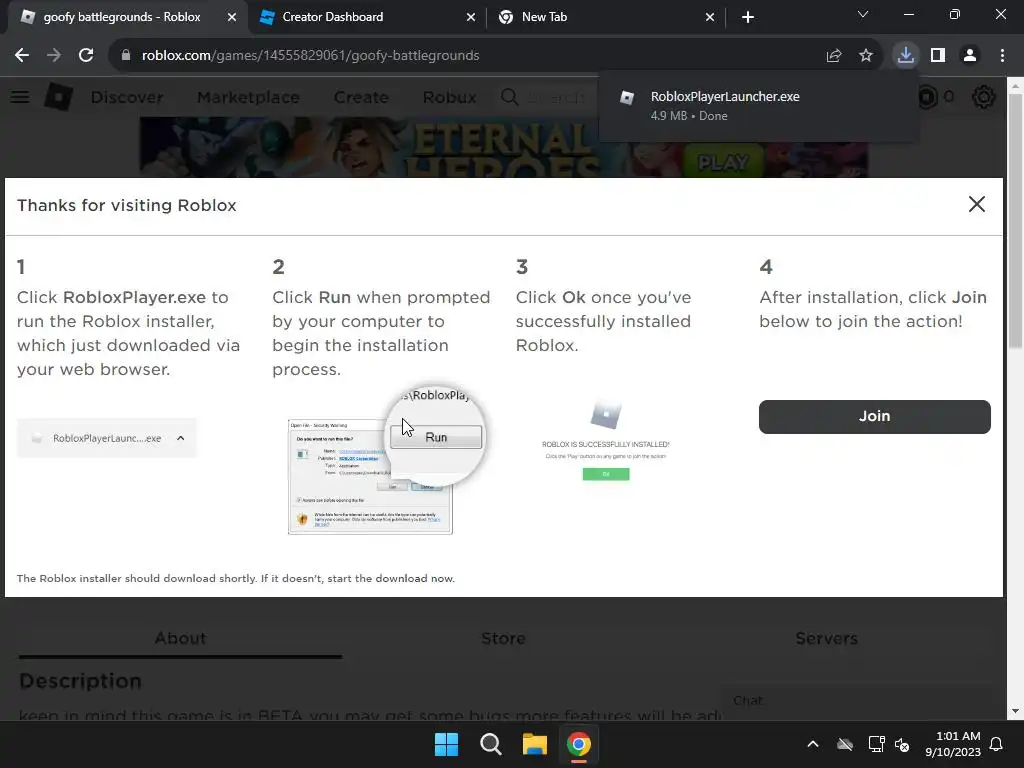Click the Roblox logo home icon
Image resolution: width=1024 pixels, height=768 pixels.
(x=59, y=97)
